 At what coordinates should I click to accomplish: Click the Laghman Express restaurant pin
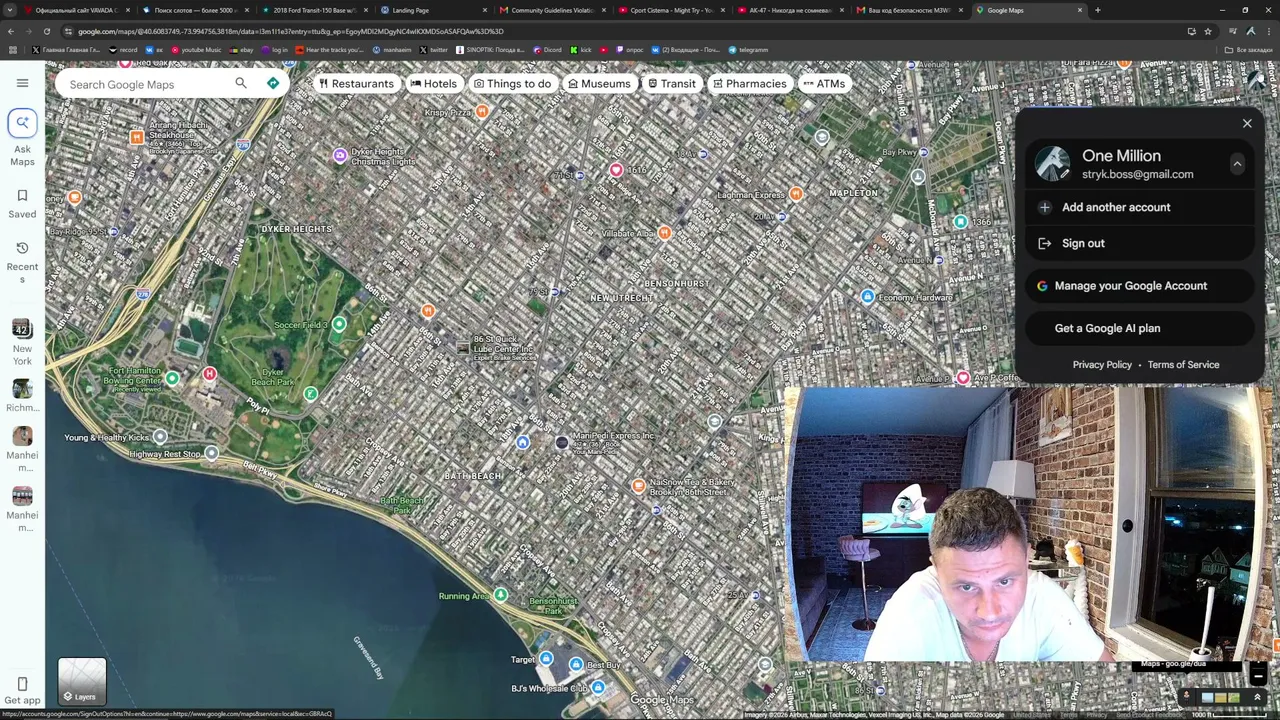click(x=796, y=194)
